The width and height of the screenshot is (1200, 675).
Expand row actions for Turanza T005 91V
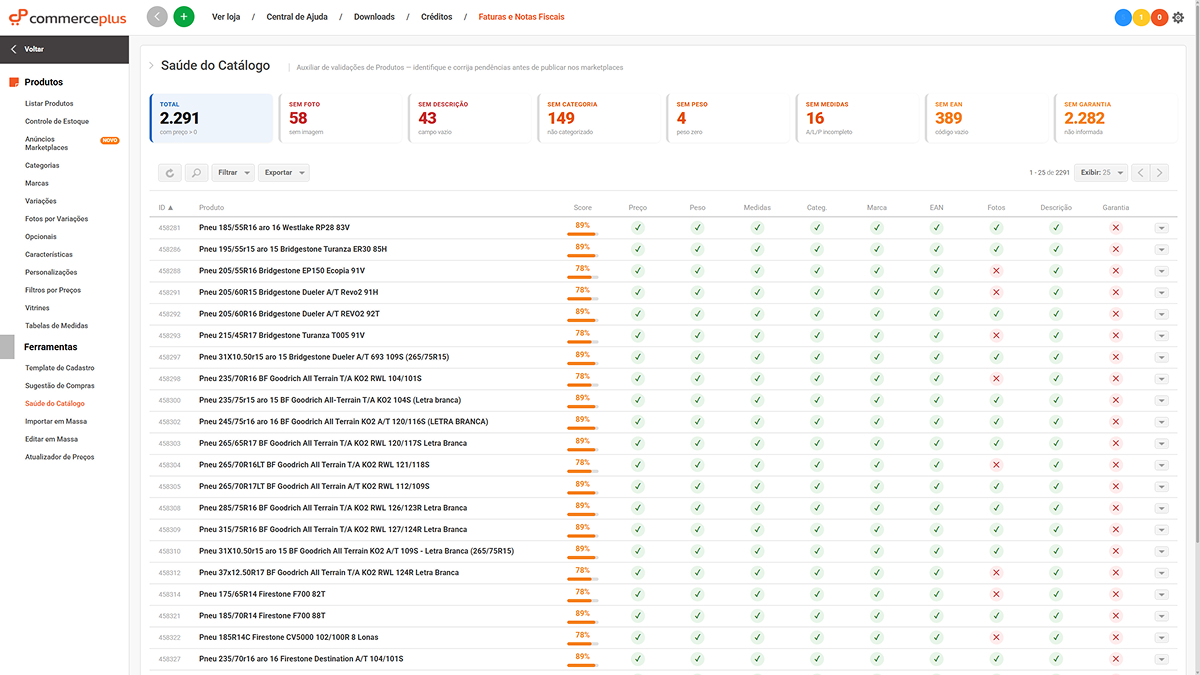1161,335
